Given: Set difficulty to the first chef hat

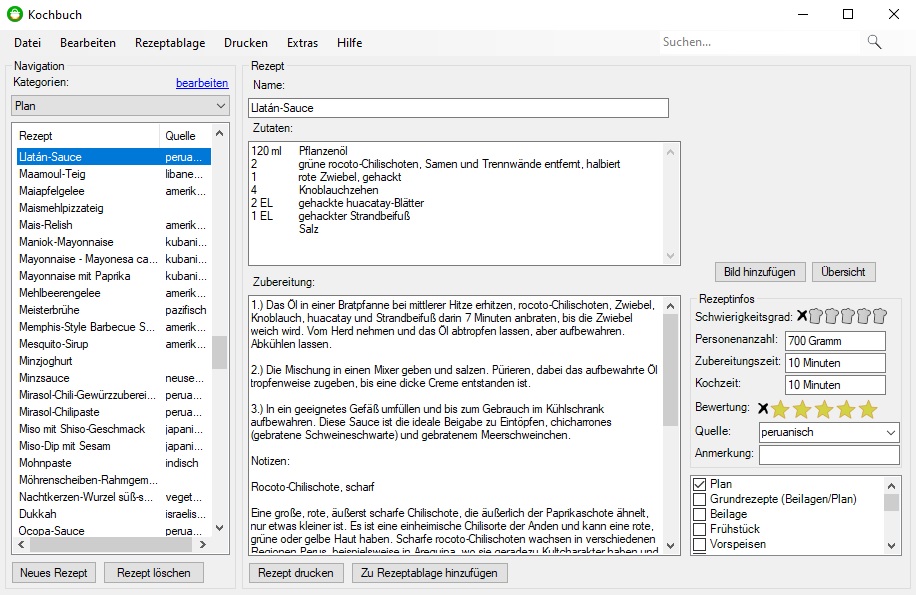Looking at the screenshot, I should 816,316.
